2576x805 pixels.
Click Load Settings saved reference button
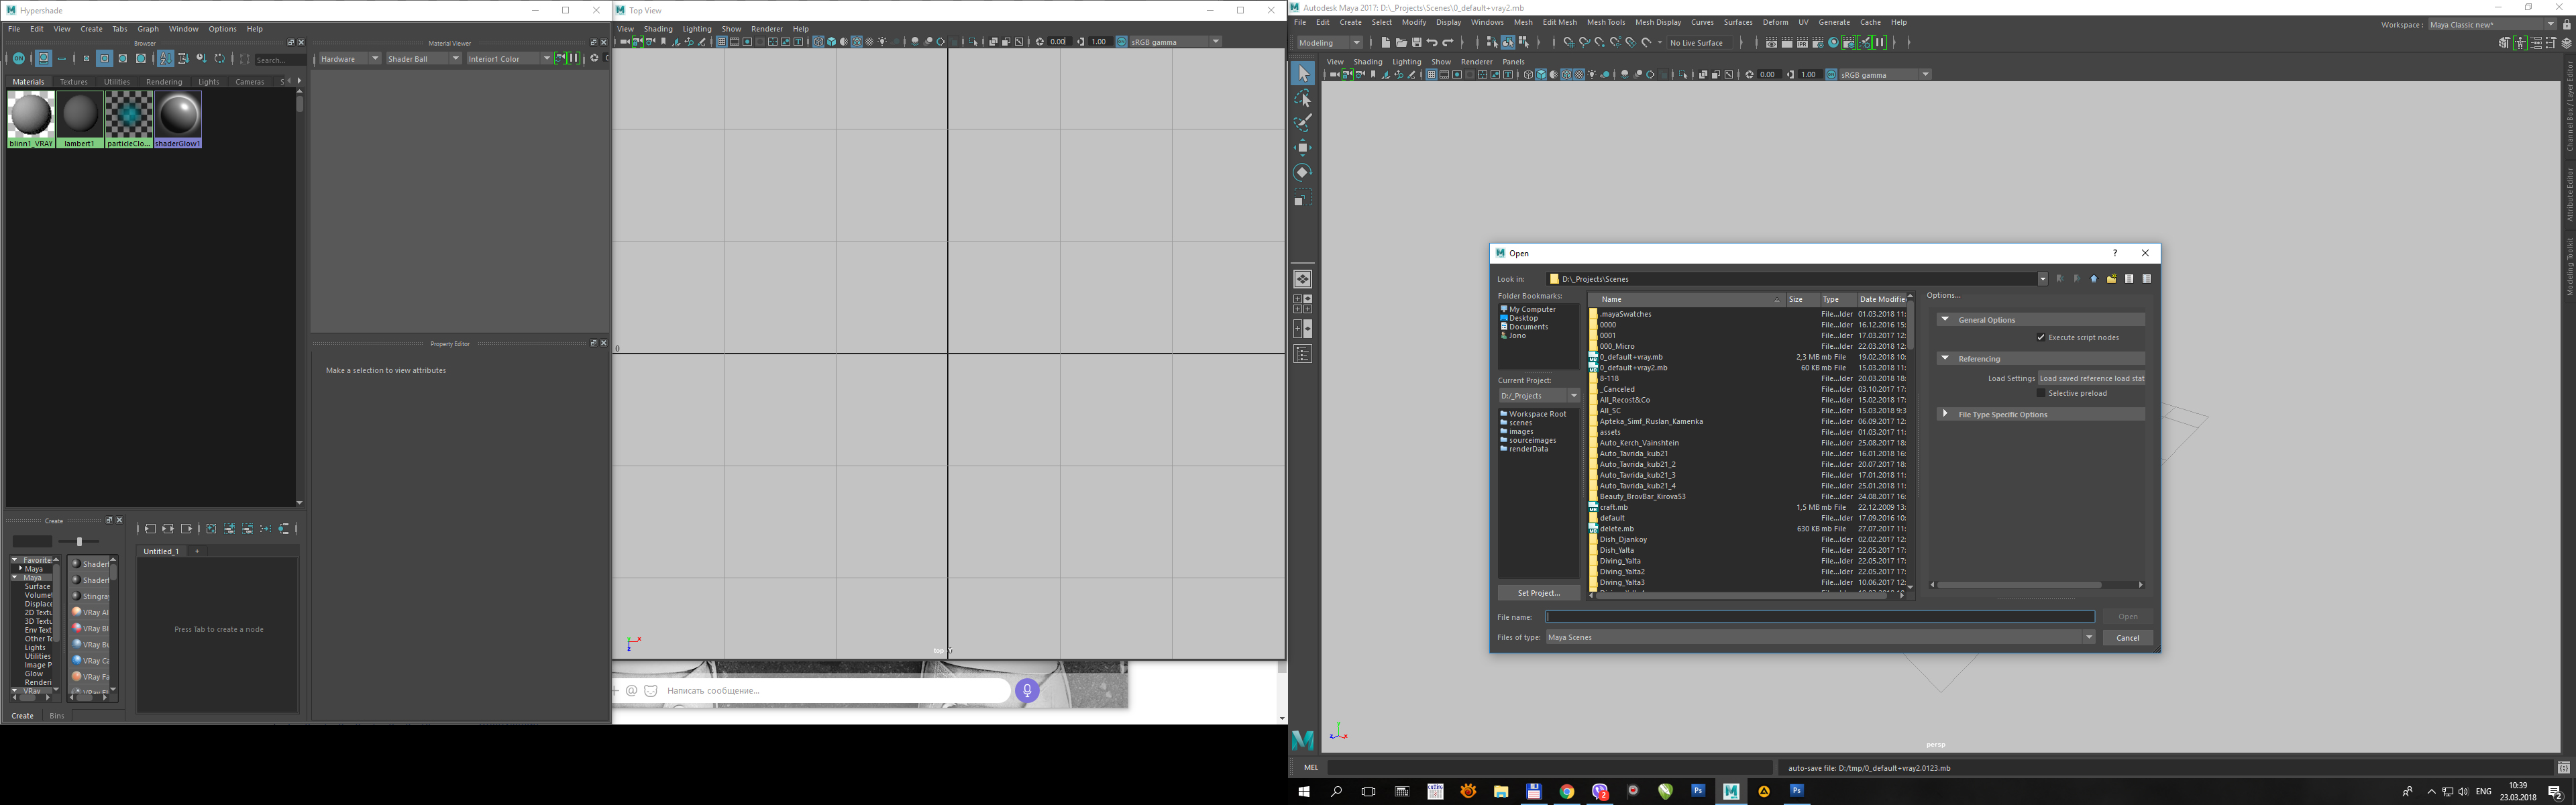point(2091,378)
